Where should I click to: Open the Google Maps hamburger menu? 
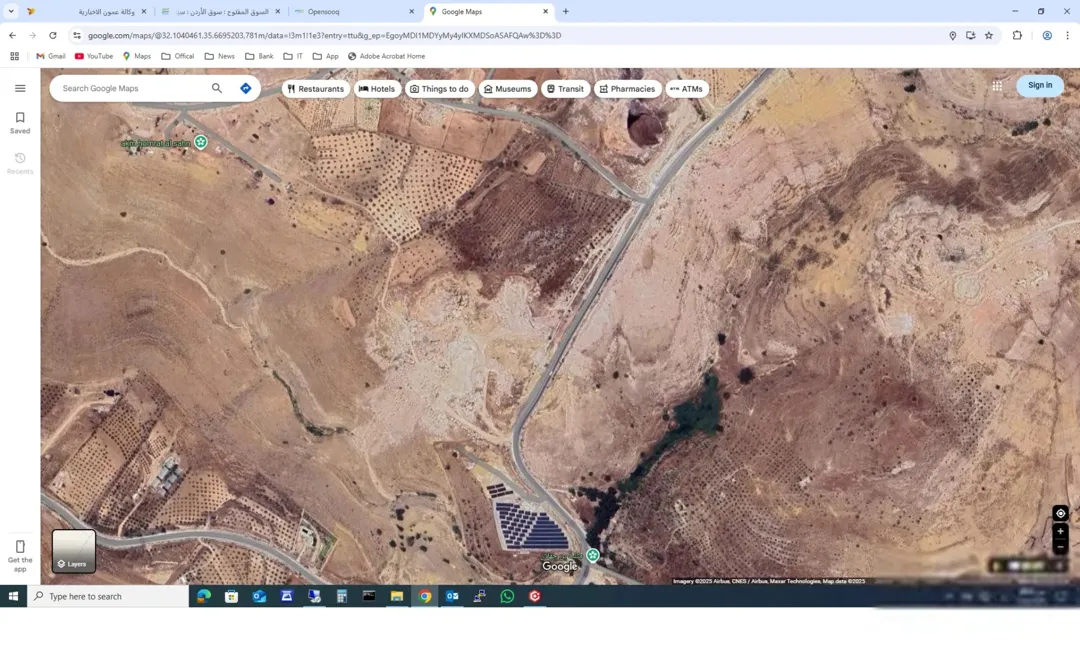coord(20,88)
